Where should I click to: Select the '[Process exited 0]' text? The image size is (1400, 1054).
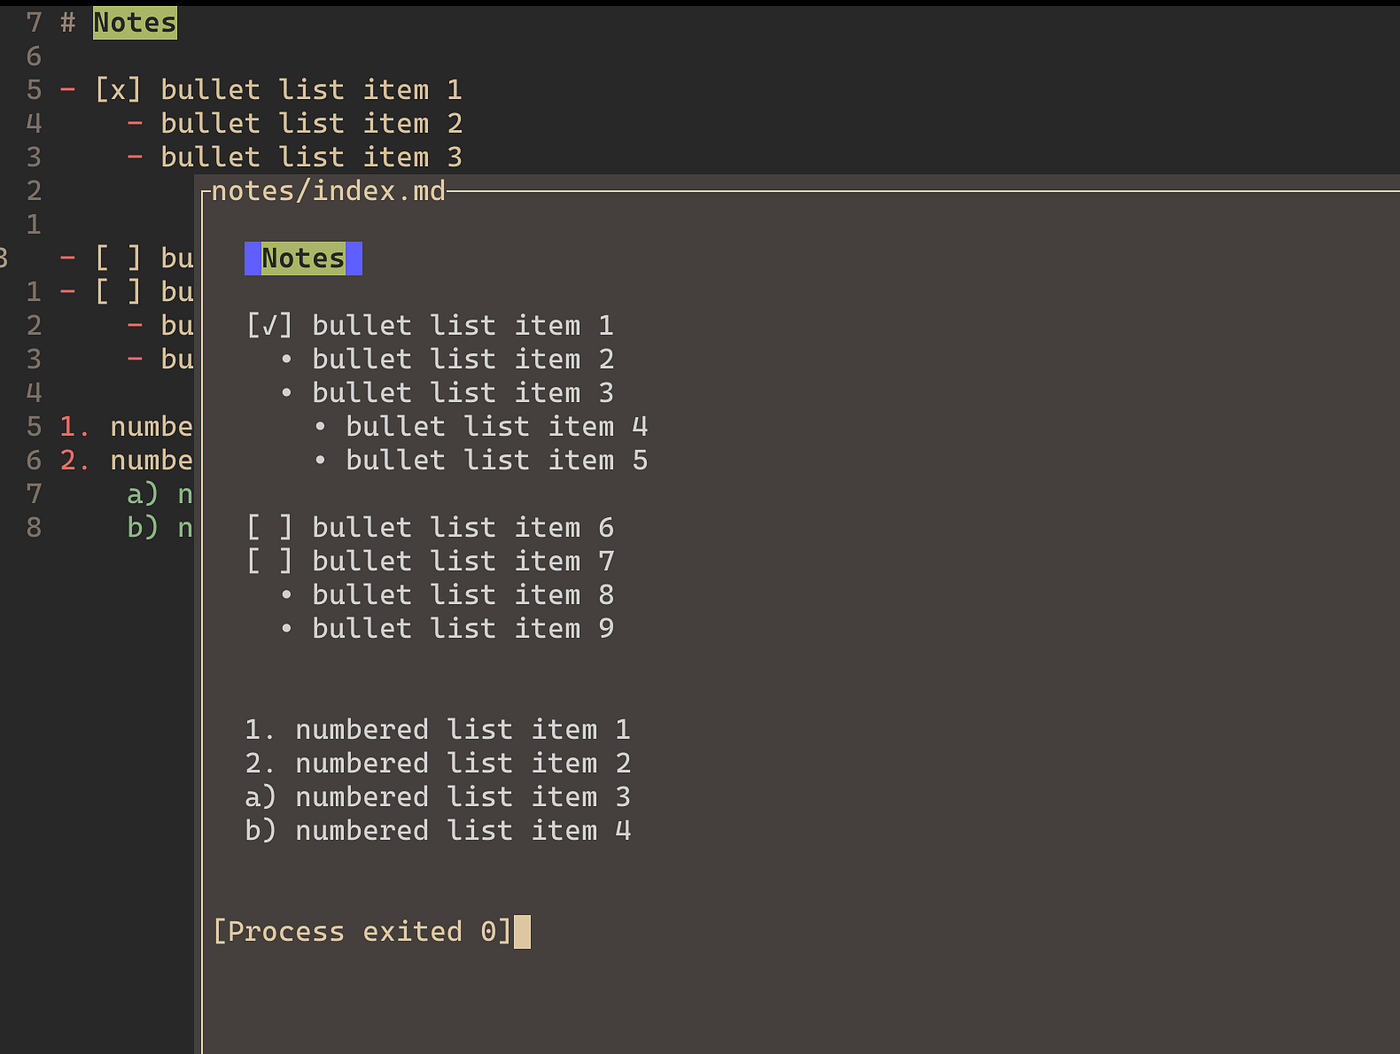click(362, 932)
